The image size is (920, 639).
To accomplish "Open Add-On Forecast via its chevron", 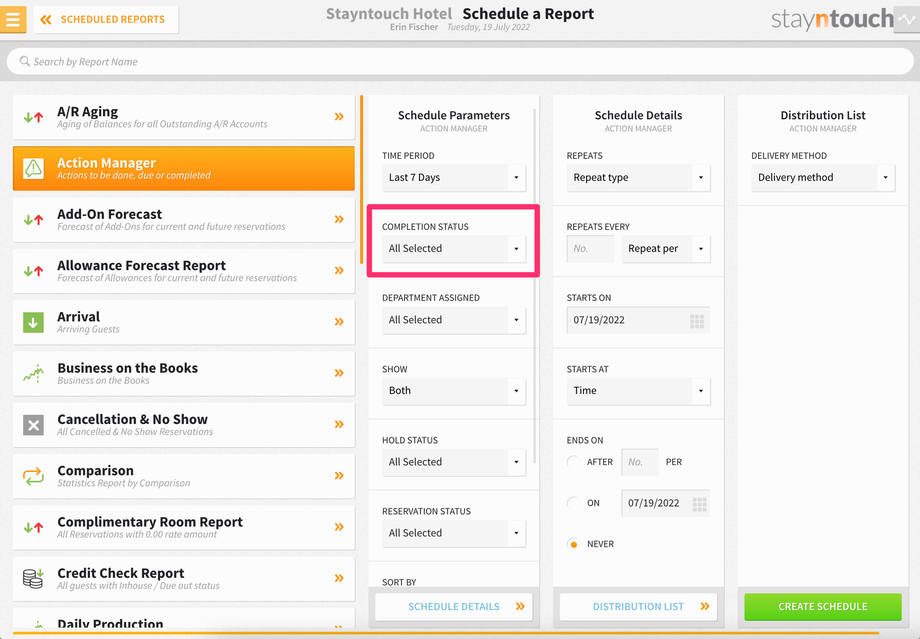I will click(x=339, y=219).
